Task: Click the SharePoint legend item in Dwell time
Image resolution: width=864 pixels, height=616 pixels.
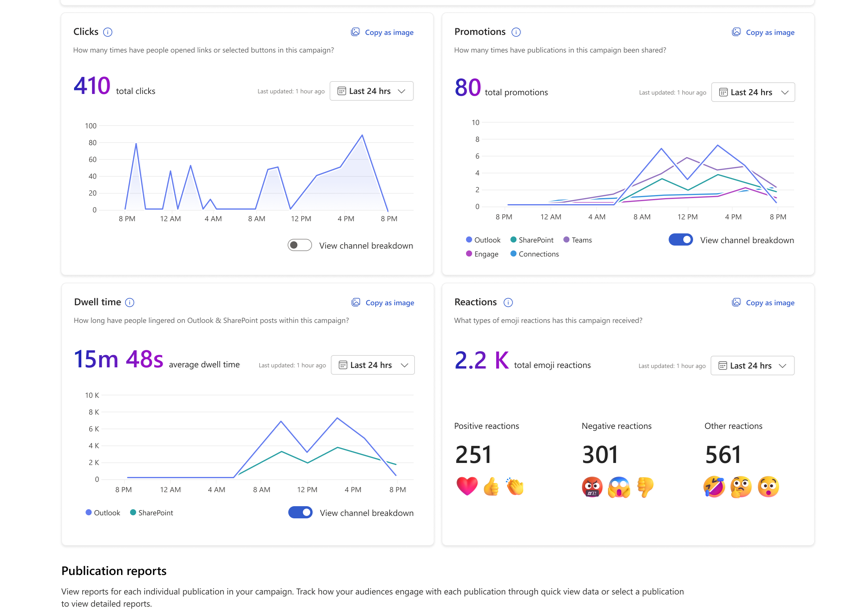Action: click(151, 513)
